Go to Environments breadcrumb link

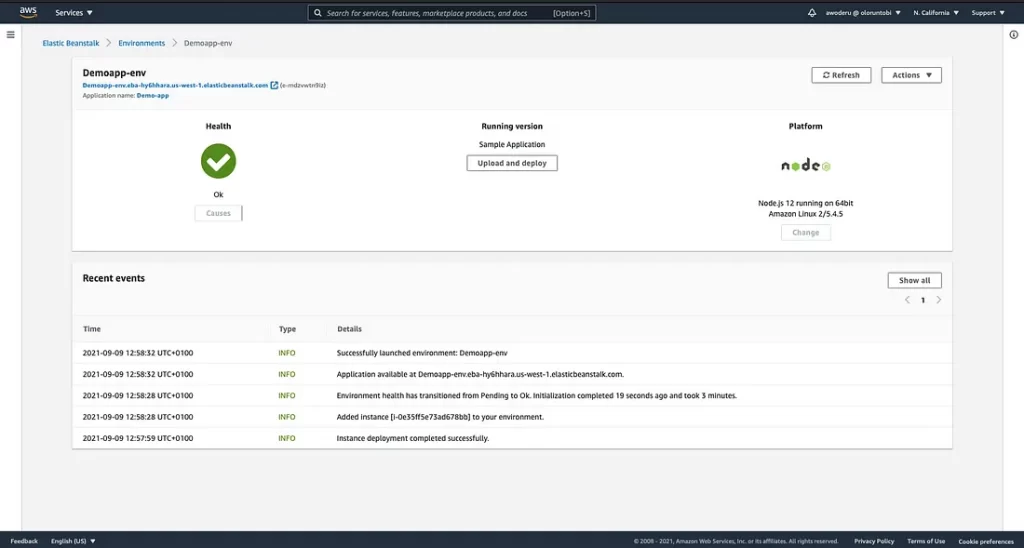(141, 43)
